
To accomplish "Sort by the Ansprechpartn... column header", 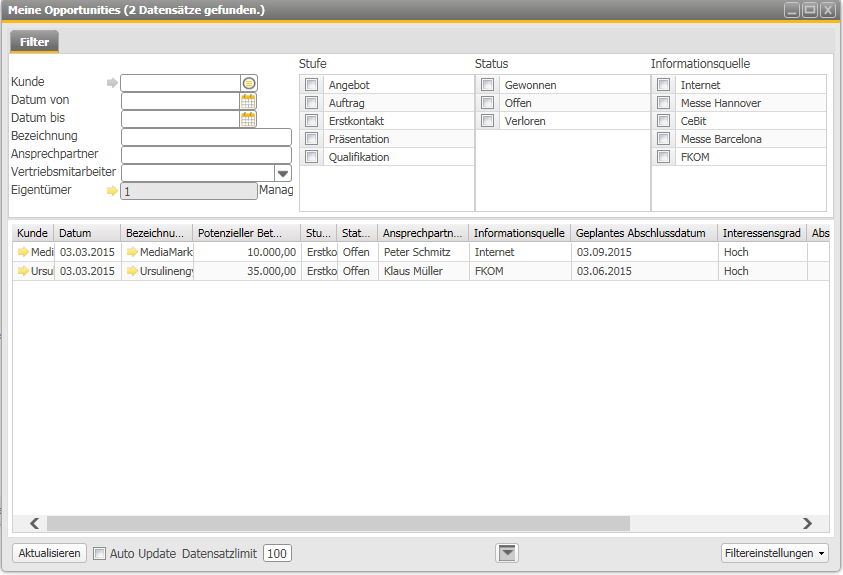I will point(423,233).
